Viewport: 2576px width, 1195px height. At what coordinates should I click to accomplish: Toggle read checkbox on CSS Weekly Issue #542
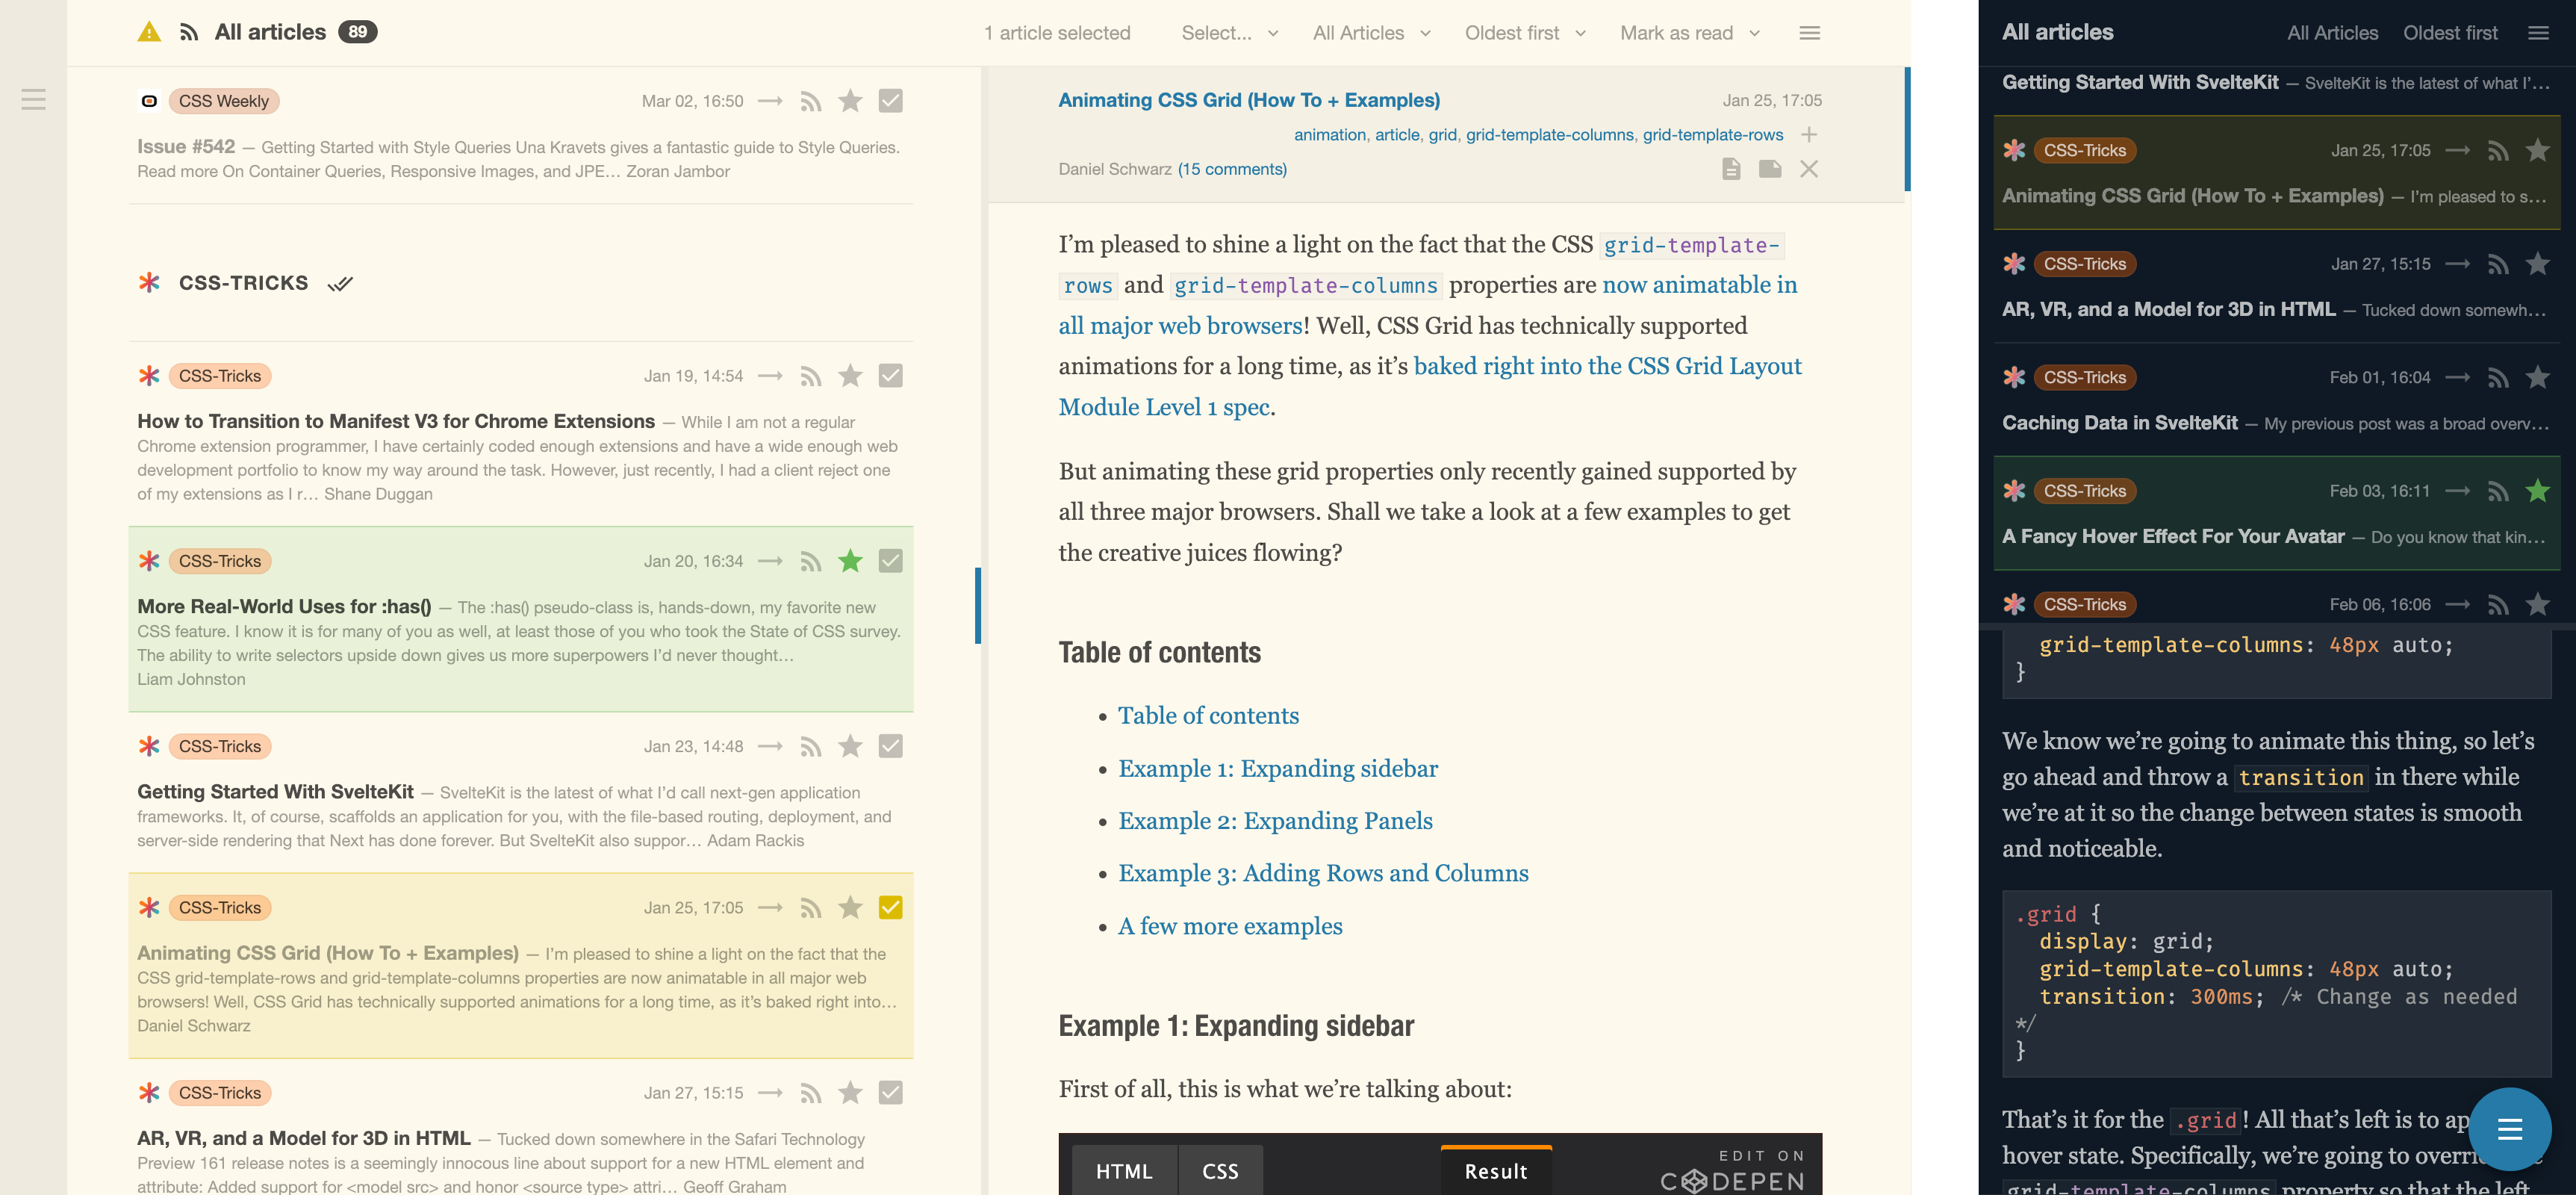click(x=890, y=101)
